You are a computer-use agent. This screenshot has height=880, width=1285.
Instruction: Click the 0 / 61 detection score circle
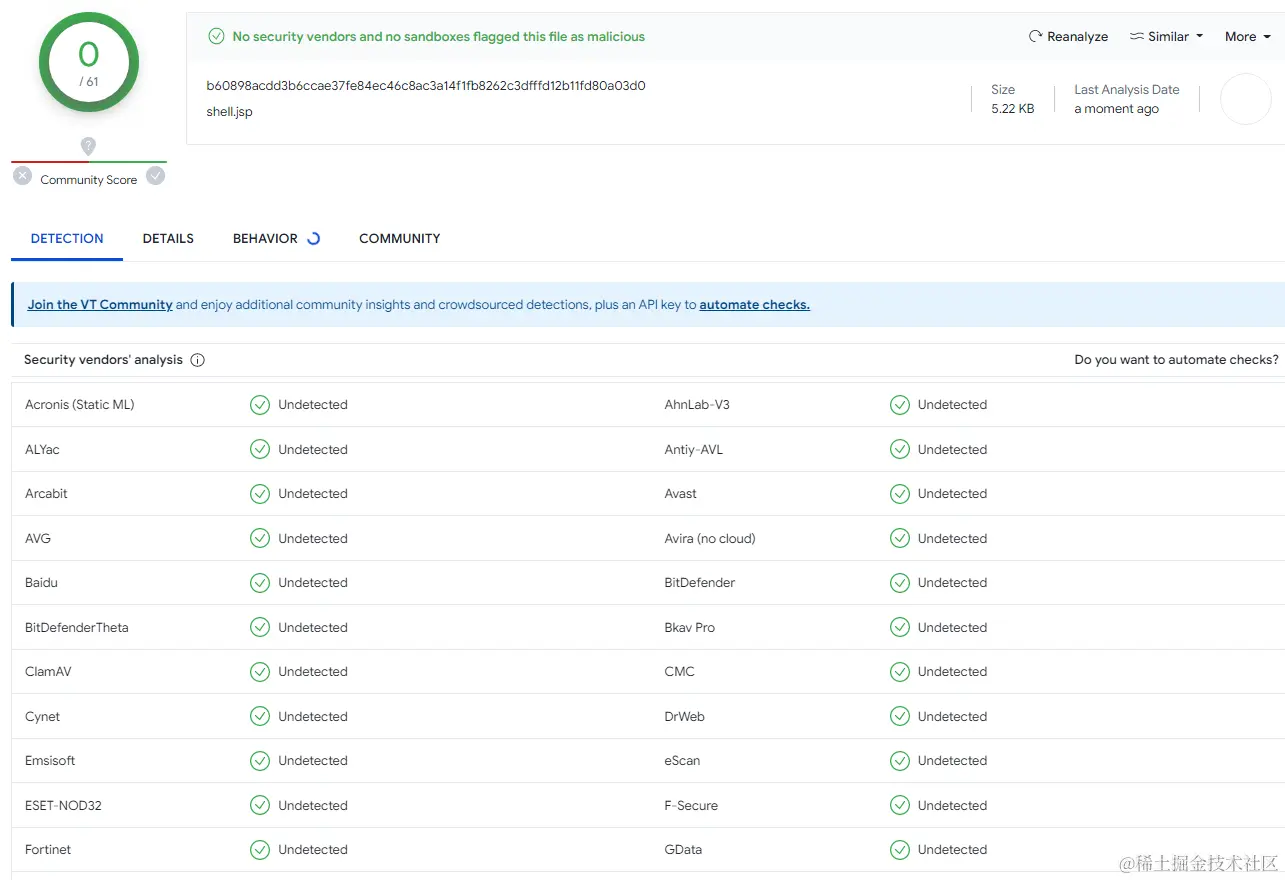[x=89, y=62]
